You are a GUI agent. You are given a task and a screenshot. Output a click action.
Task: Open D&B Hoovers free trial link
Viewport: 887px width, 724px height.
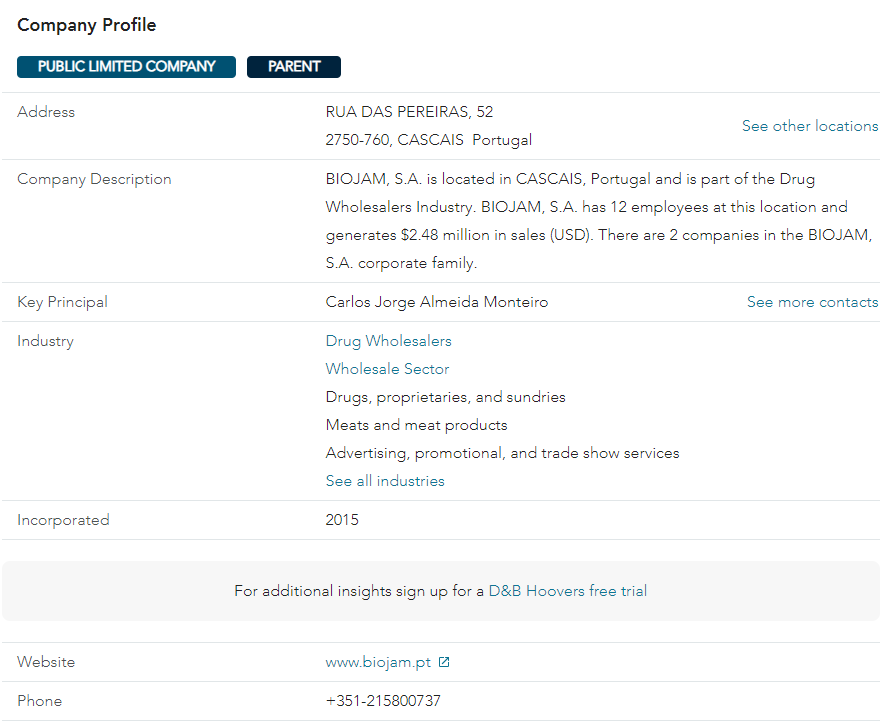[x=567, y=591]
